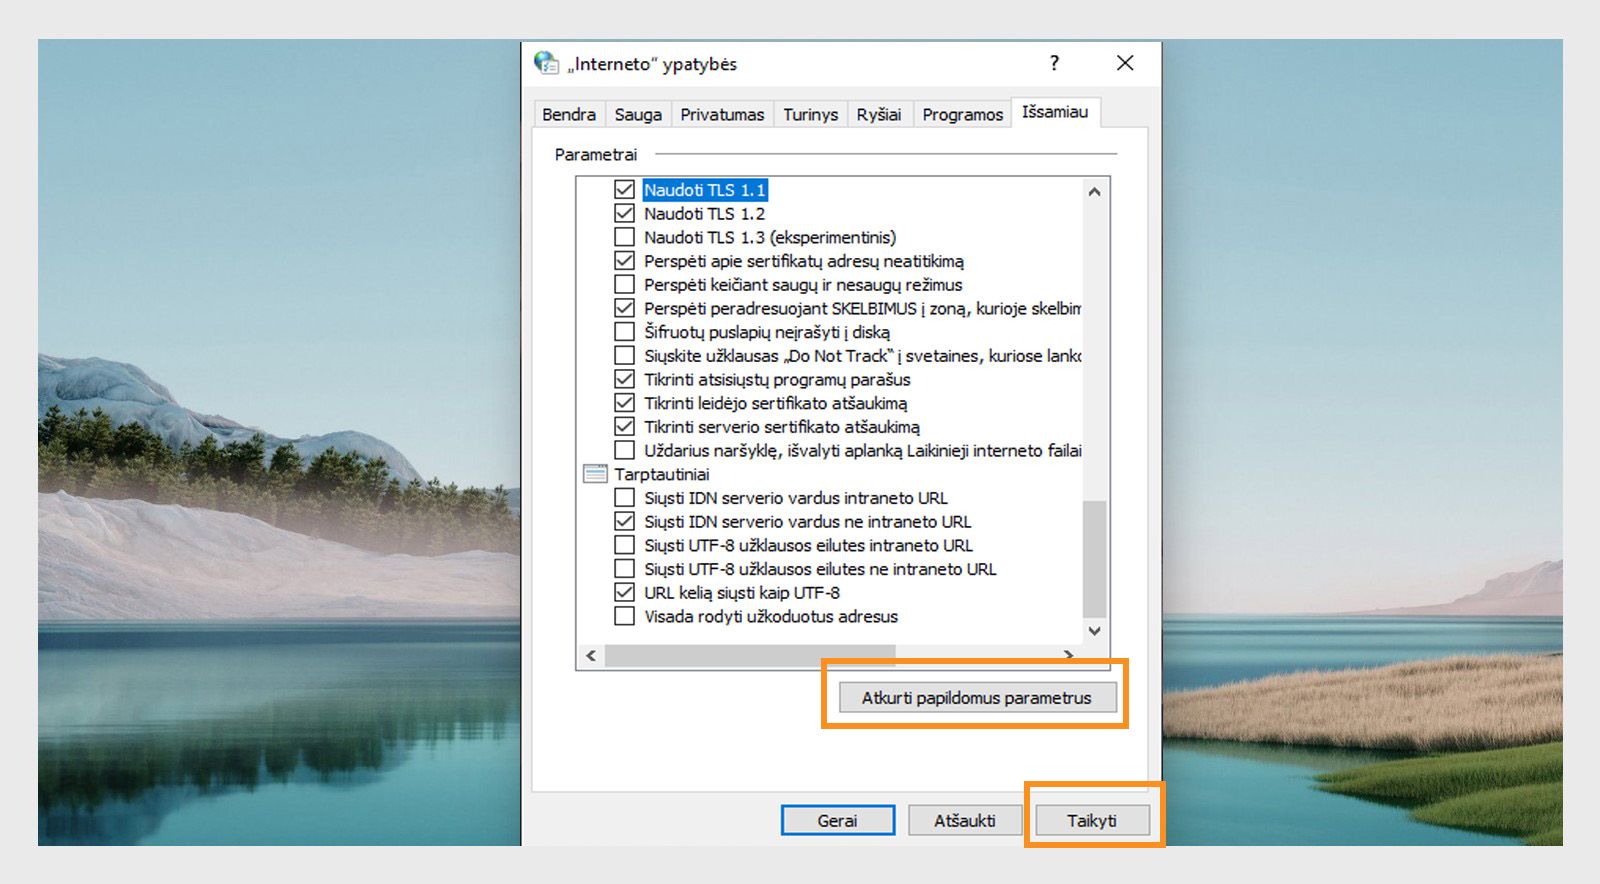Click the Internet properties globe icon in title bar
This screenshot has width=1600, height=884.
click(x=546, y=63)
